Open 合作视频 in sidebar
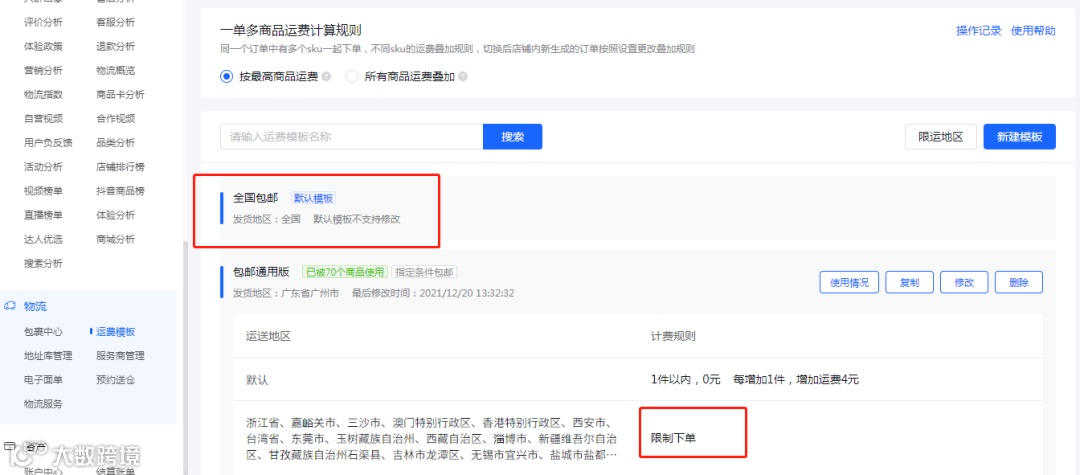This screenshot has width=1080, height=475. coord(116,118)
